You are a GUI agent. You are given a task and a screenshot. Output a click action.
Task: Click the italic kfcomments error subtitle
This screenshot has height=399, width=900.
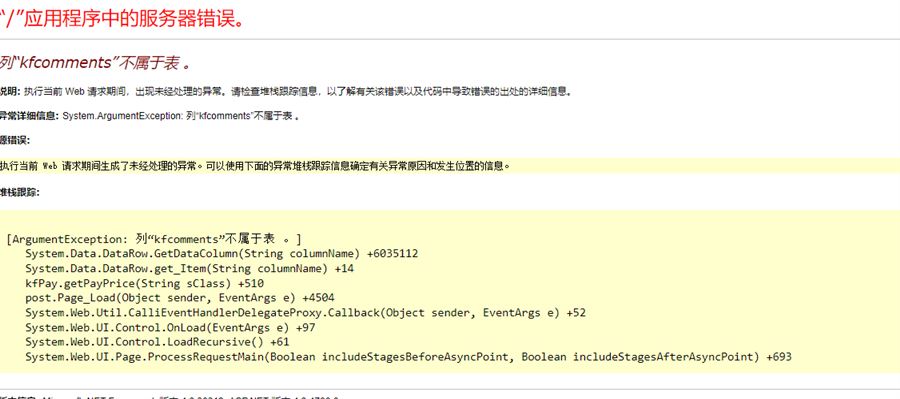(x=95, y=64)
